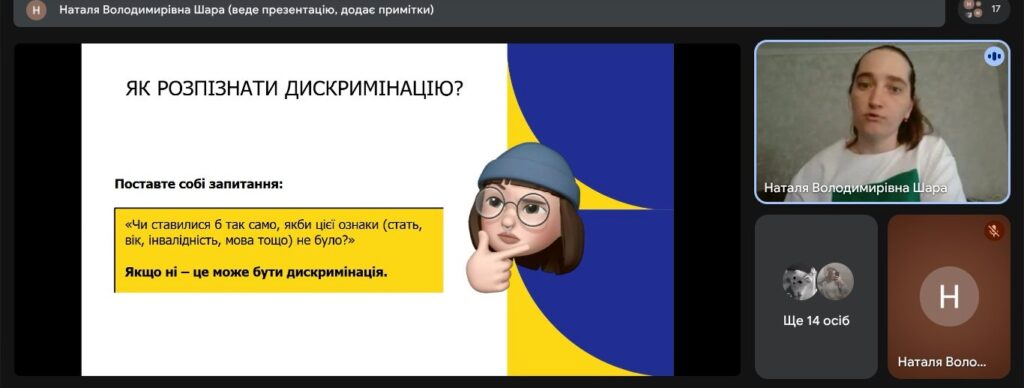Click the participant avatars cluster next to 17
Image resolution: width=1024 pixels, height=388 pixels.
[x=974, y=8]
